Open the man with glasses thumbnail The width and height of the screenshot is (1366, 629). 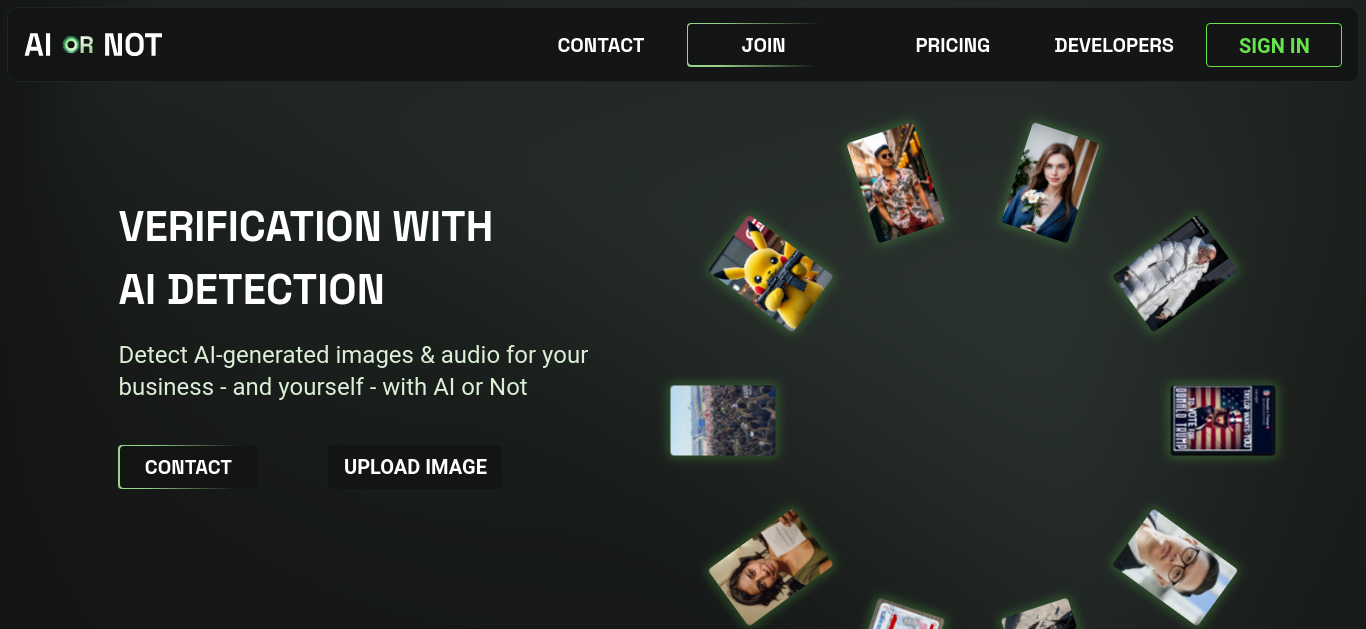(1175, 567)
